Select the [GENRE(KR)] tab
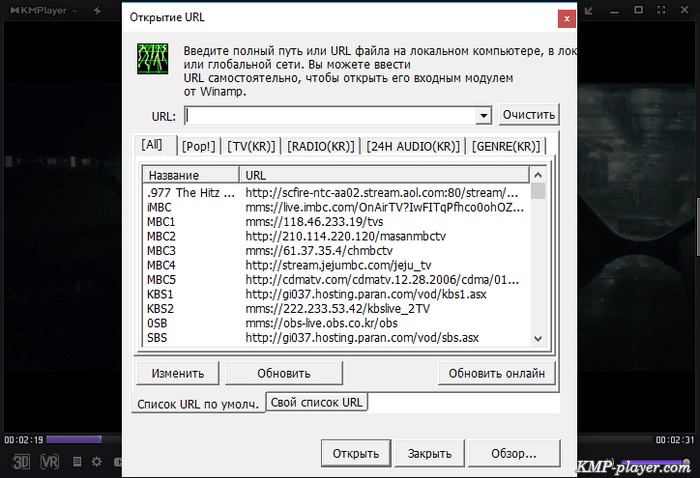Image resolution: width=700 pixels, height=478 pixels. (506, 146)
